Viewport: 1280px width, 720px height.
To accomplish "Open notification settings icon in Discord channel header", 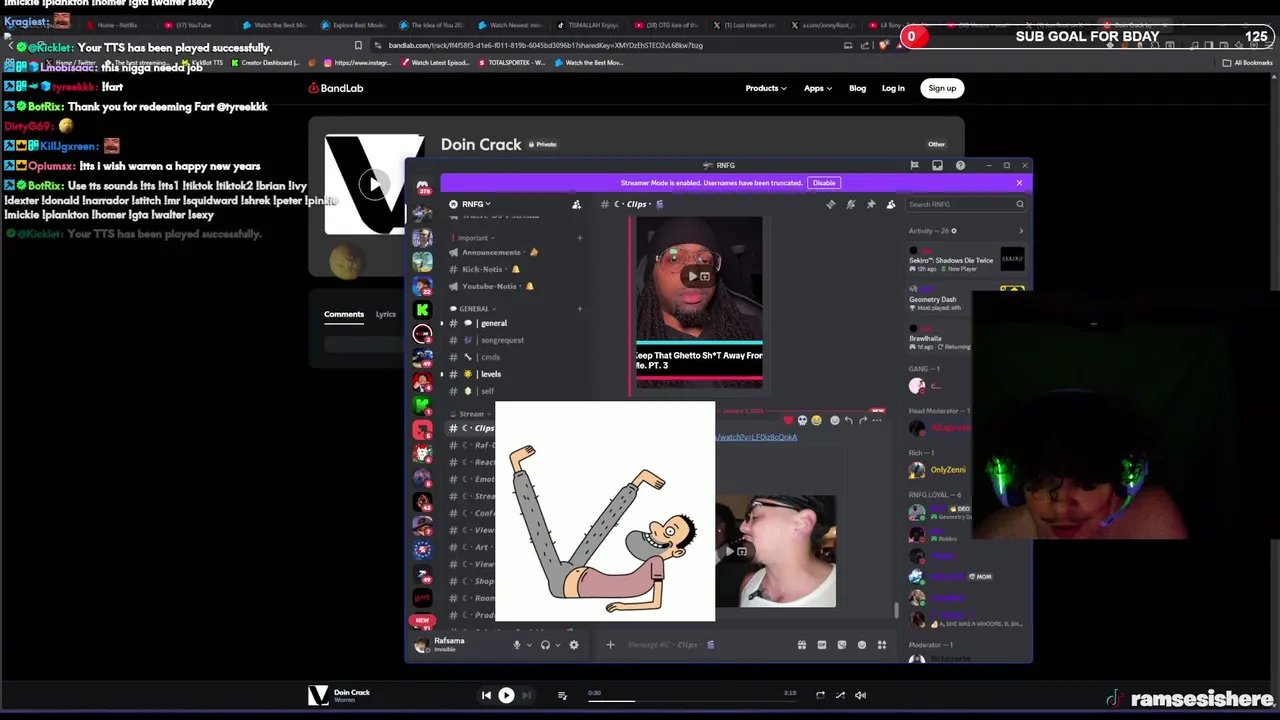I will 850,204.
